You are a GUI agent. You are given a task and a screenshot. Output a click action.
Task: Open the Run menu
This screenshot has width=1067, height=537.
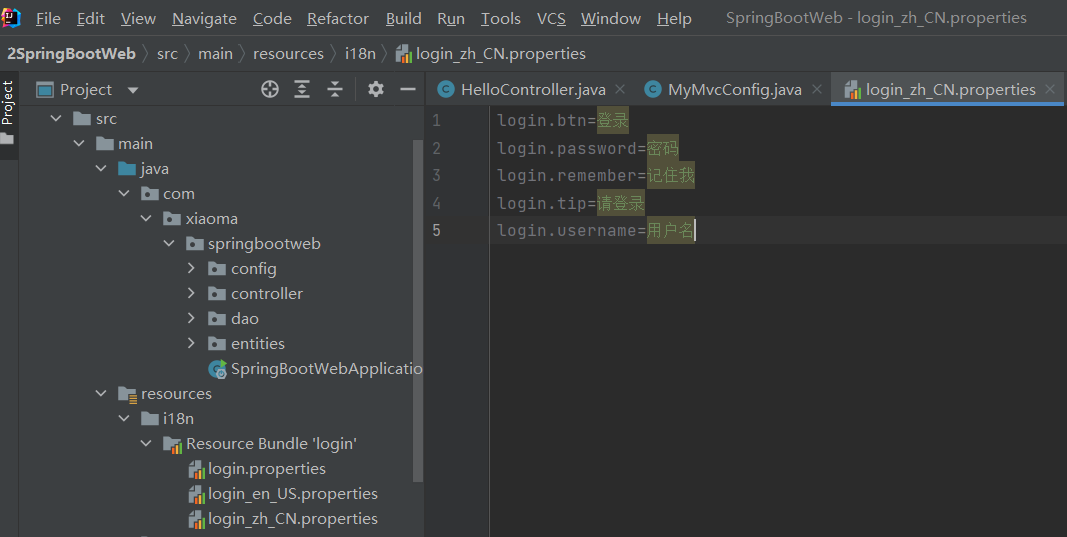pyautogui.click(x=450, y=18)
